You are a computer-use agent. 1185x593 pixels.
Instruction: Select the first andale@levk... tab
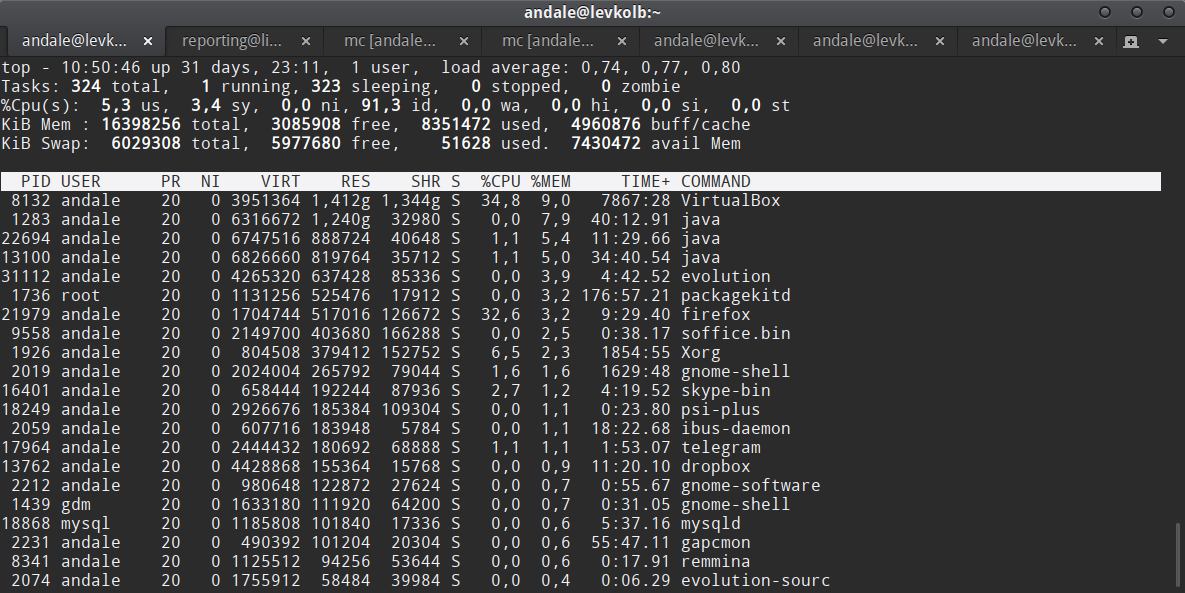pyautogui.click(x=74, y=41)
